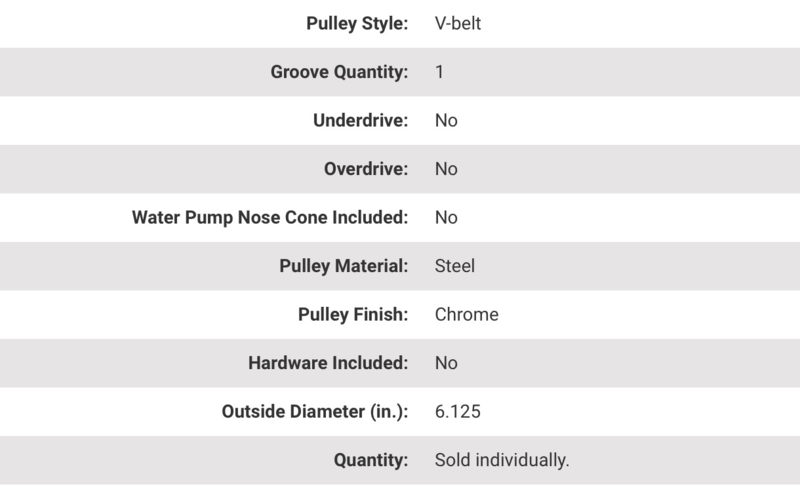Click the Sold individually text
Image resolution: width=800 pixels, height=495 pixels.
pyautogui.click(x=502, y=460)
